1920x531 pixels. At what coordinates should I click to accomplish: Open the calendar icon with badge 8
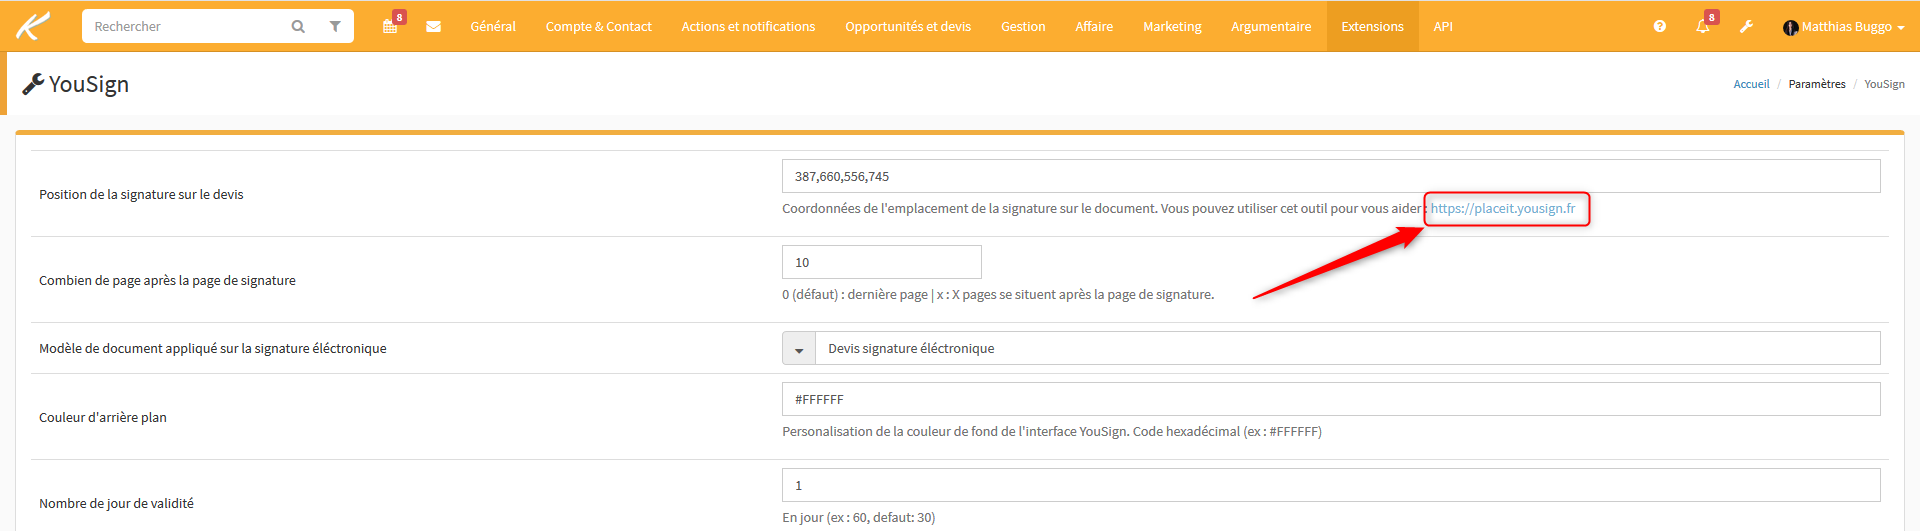point(391,26)
